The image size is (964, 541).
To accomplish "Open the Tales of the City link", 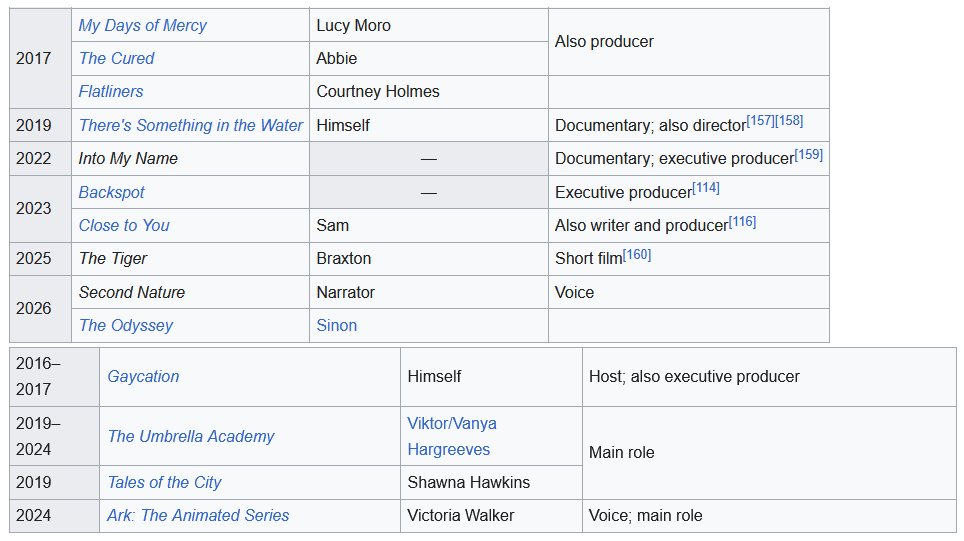I will point(164,483).
